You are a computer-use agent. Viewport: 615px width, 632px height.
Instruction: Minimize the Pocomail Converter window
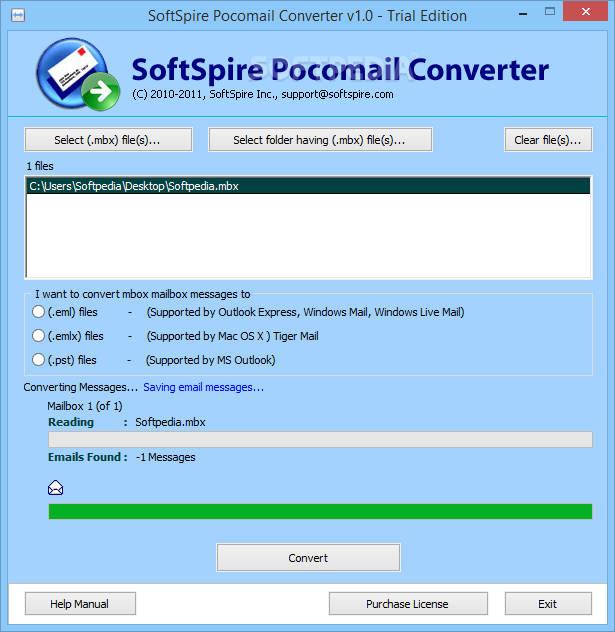click(x=523, y=14)
